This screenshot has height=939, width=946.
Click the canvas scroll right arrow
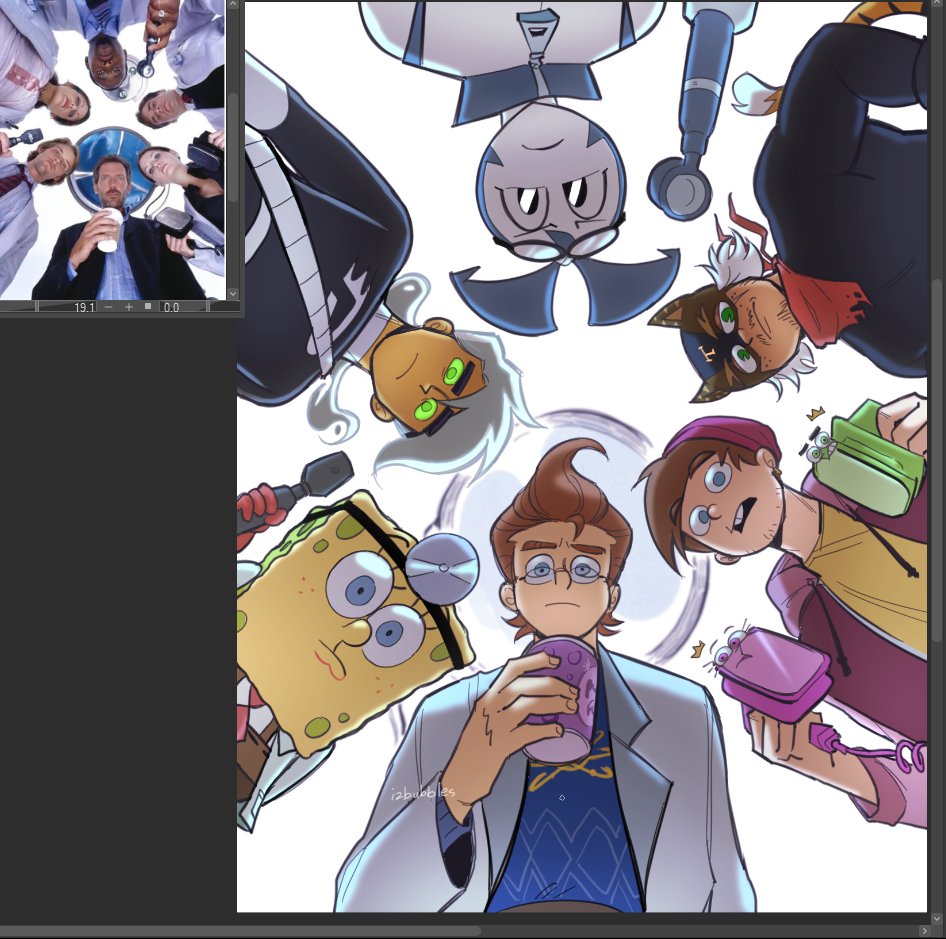924,931
